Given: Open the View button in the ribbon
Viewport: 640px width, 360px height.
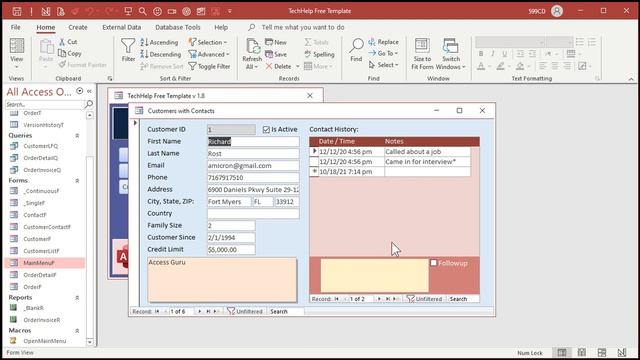Looking at the screenshot, I should pos(17,53).
